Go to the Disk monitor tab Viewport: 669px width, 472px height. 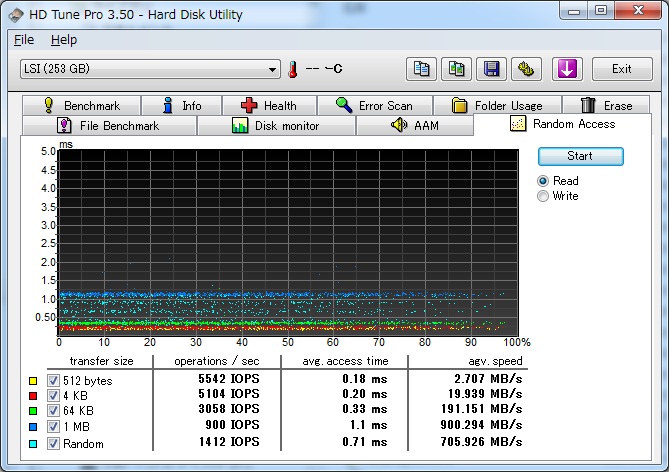click(275, 125)
